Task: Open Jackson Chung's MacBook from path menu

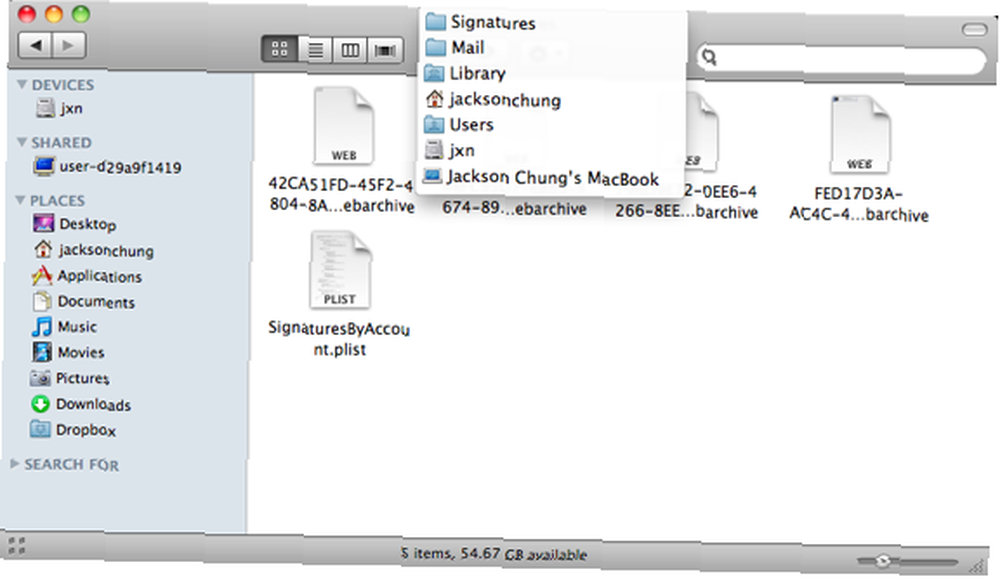Action: tap(552, 177)
